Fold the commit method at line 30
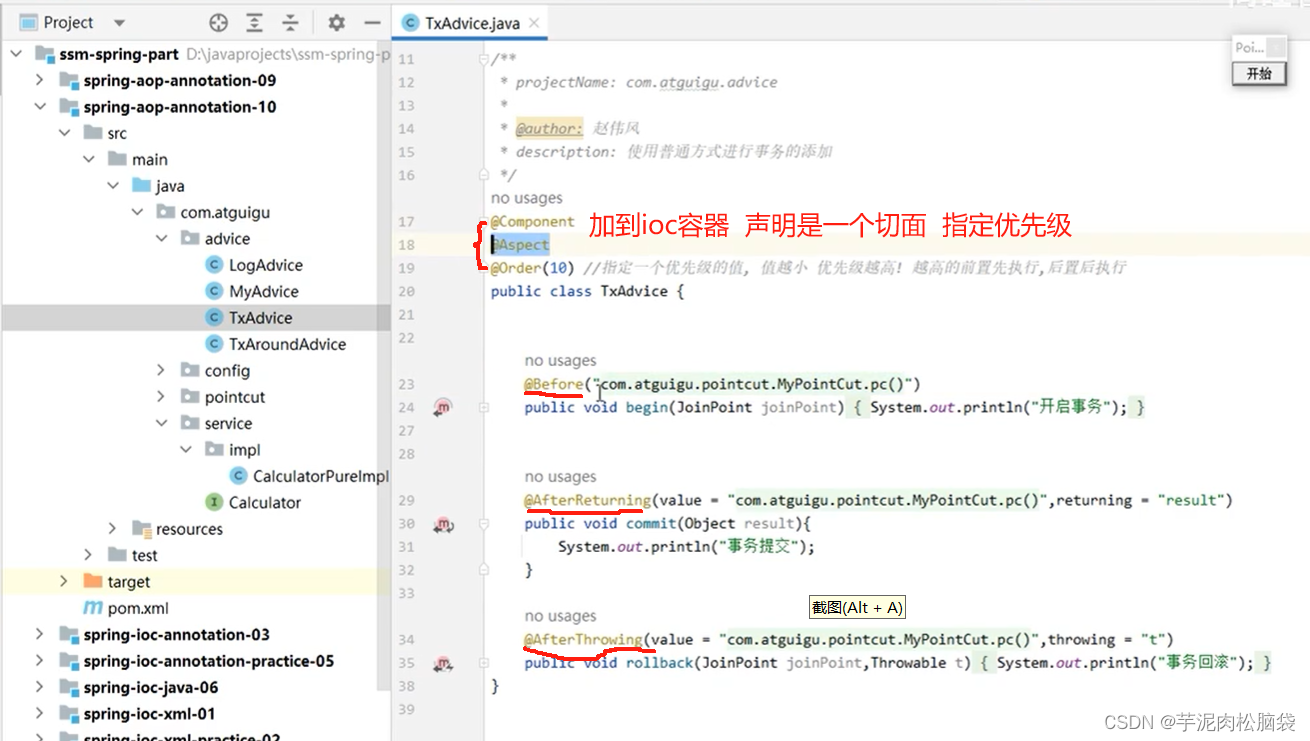 pos(484,523)
